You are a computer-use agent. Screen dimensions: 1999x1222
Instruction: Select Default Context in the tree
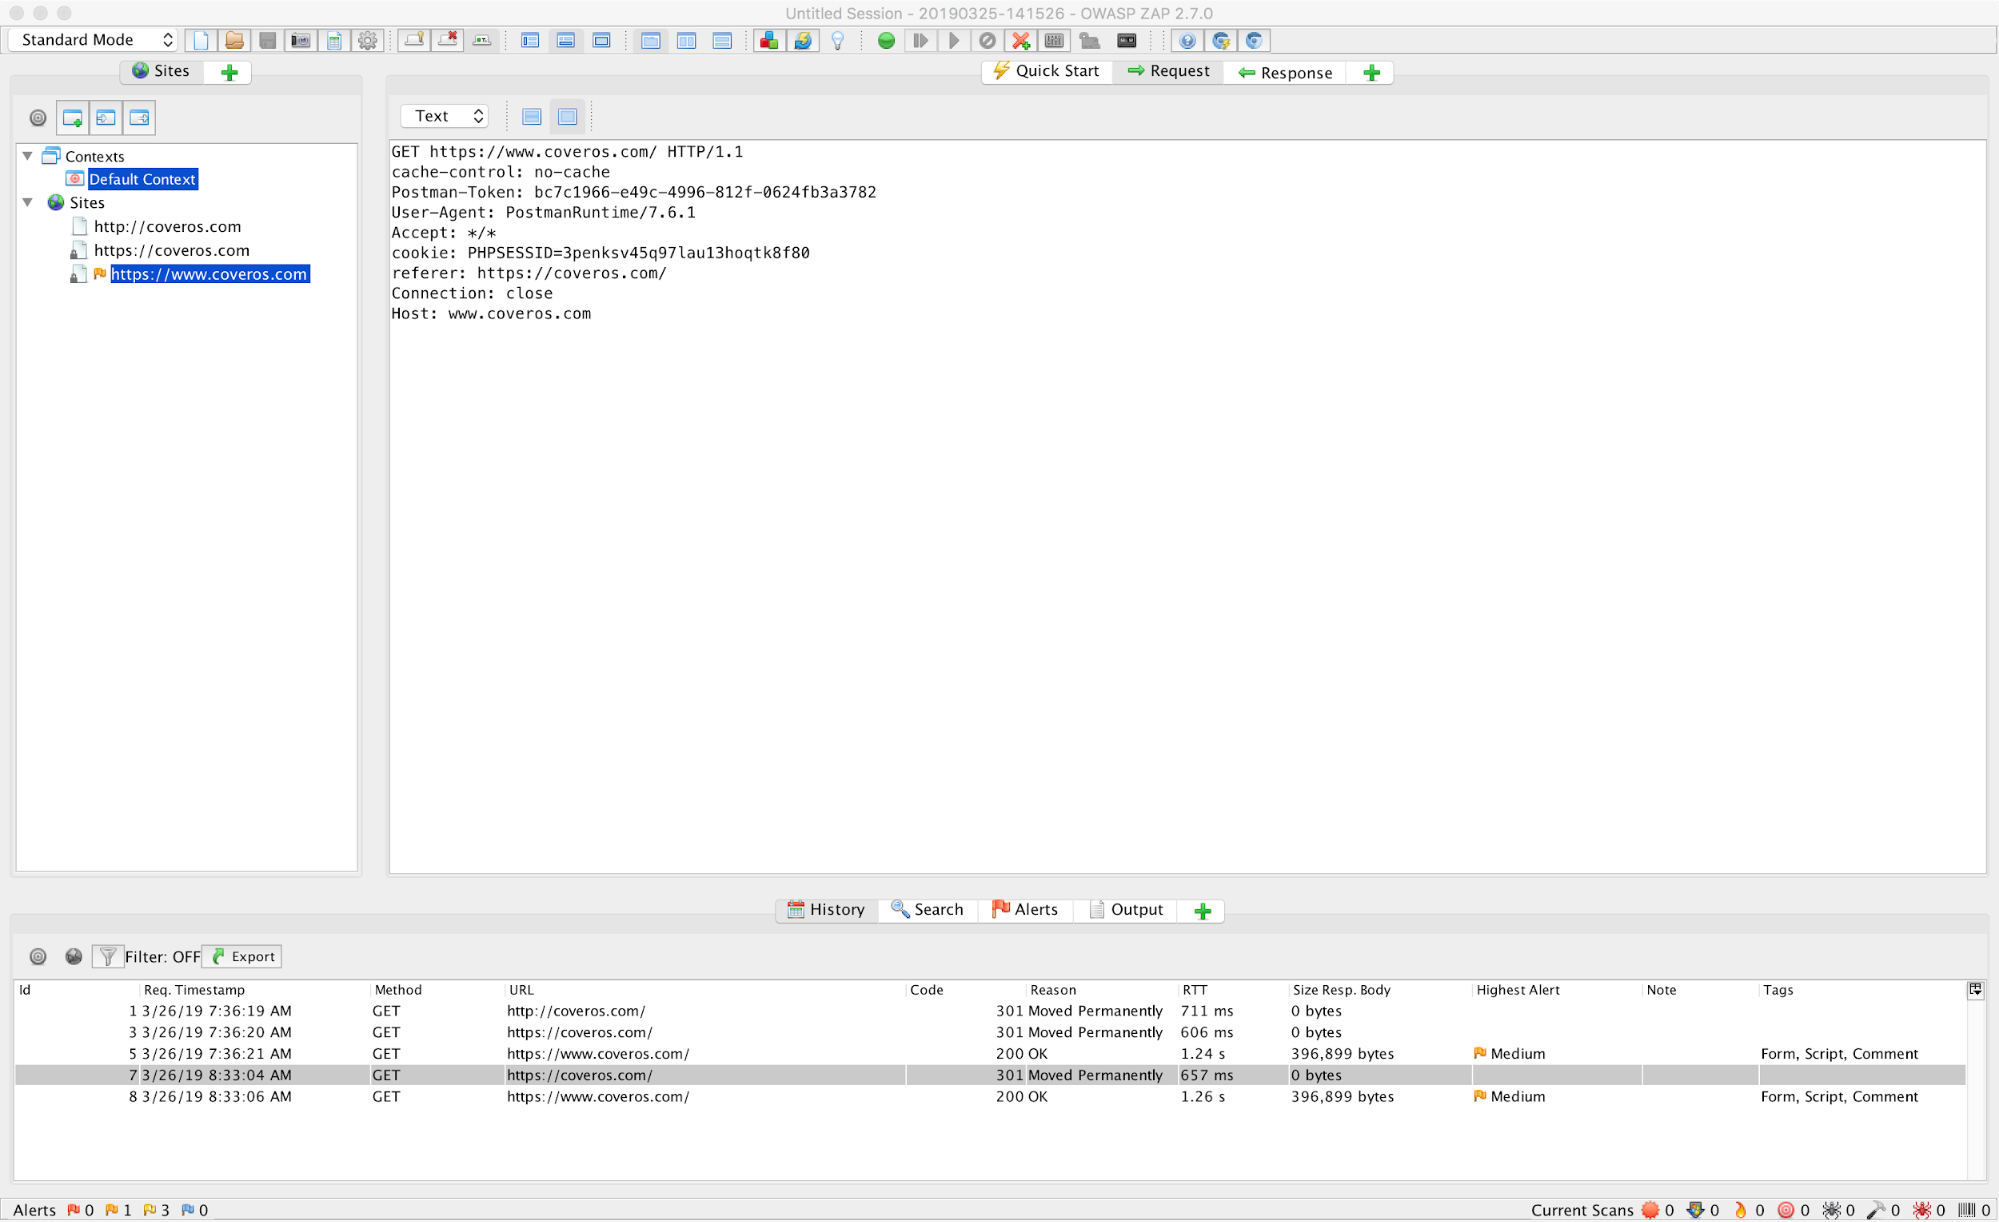(143, 179)
